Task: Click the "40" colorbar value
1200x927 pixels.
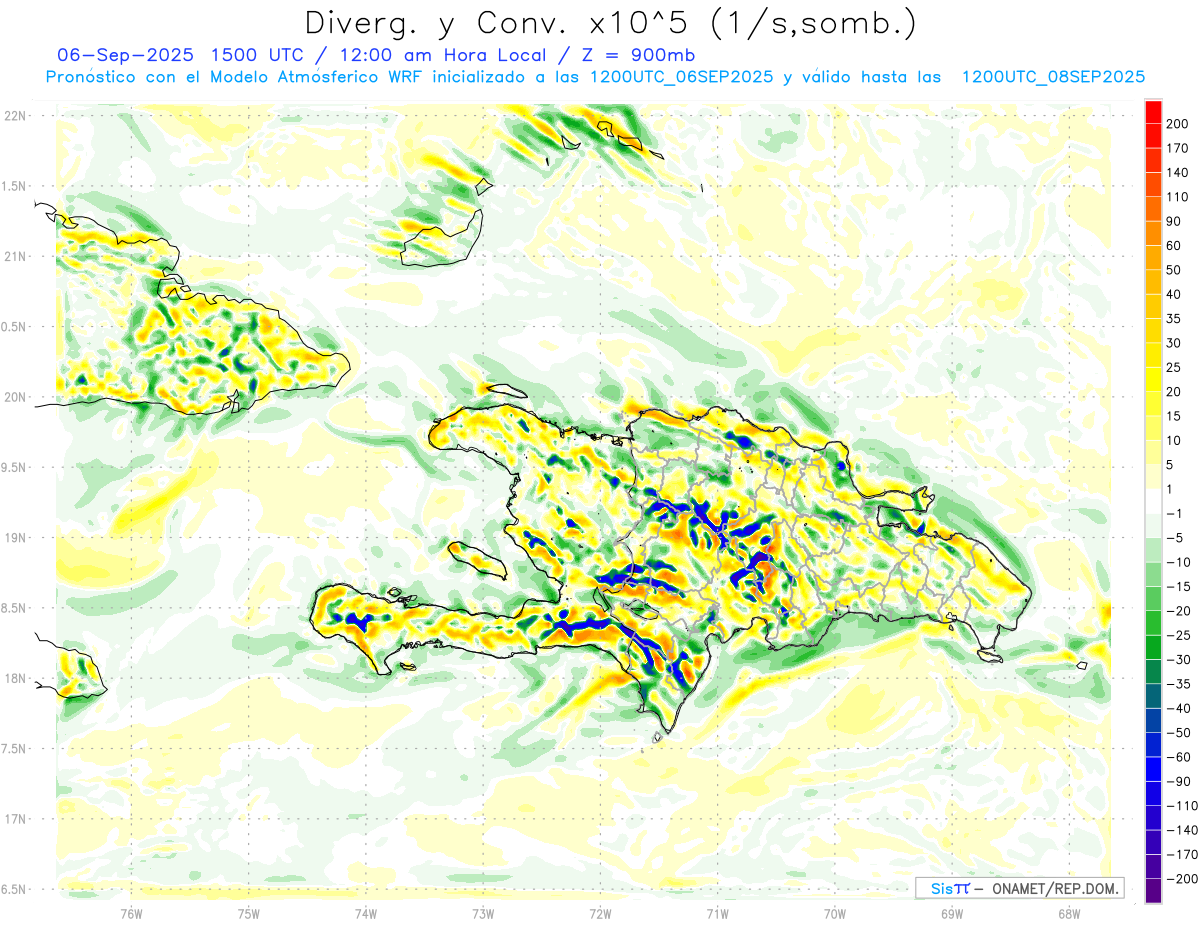Action: [1175, 295]
